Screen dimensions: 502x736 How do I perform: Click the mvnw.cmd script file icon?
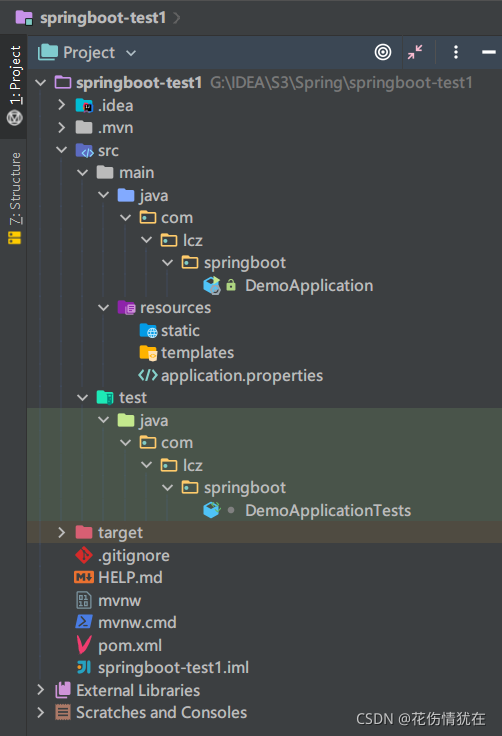(x=84, y=622)
